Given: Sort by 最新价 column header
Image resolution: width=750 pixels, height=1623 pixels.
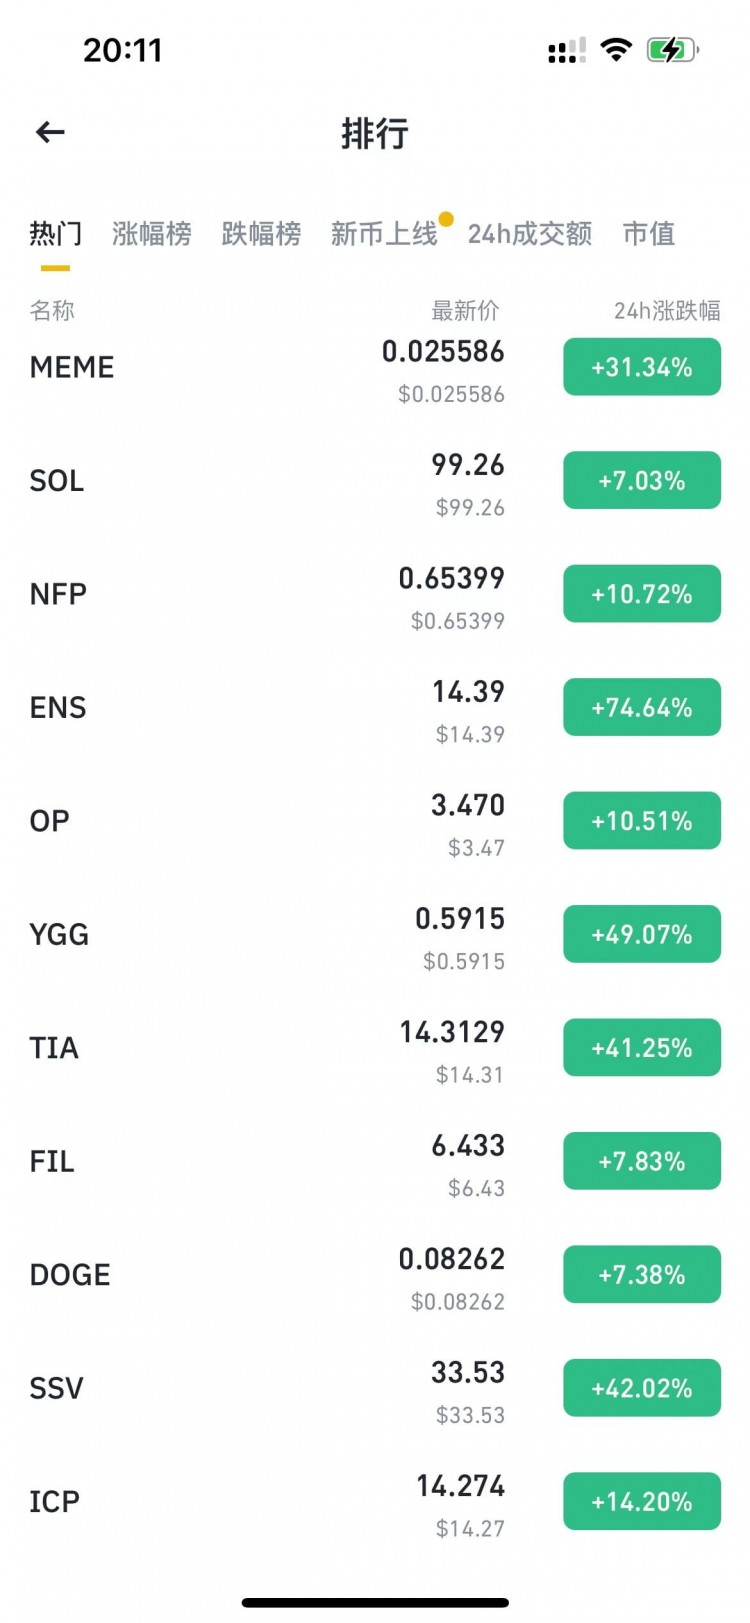Looking at the screenshot, I should [x=465, y=311].
